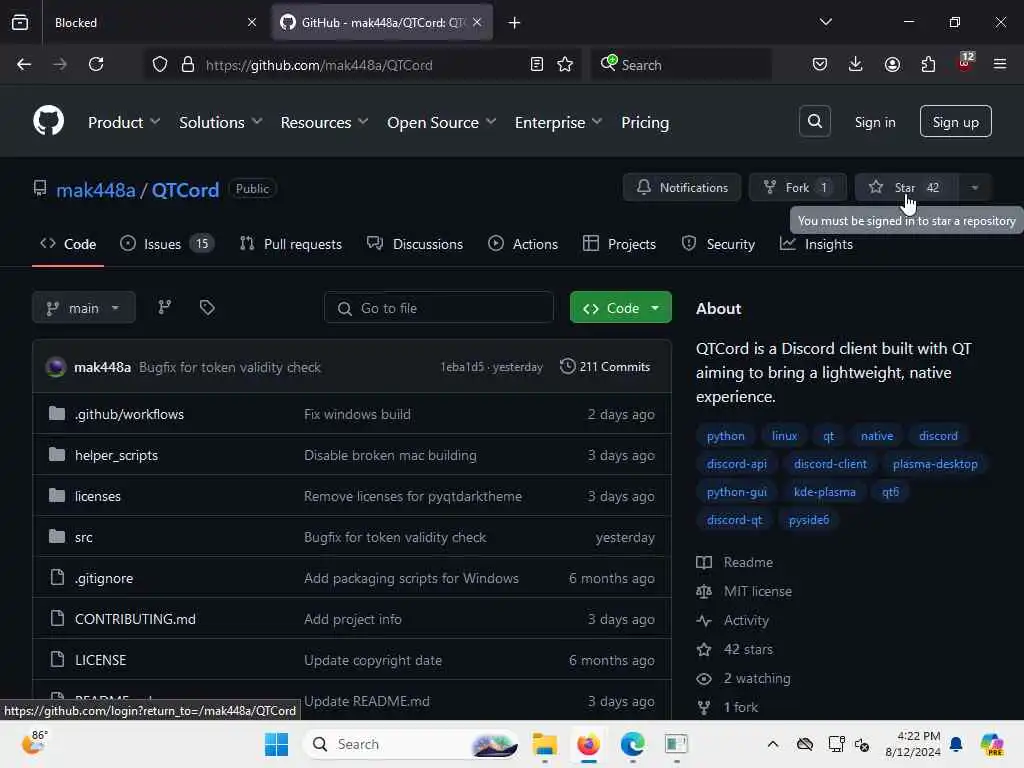Open File Explorer from taskbar
The height and width of the screenshot is (768, 1024).
tap(545, 744)
